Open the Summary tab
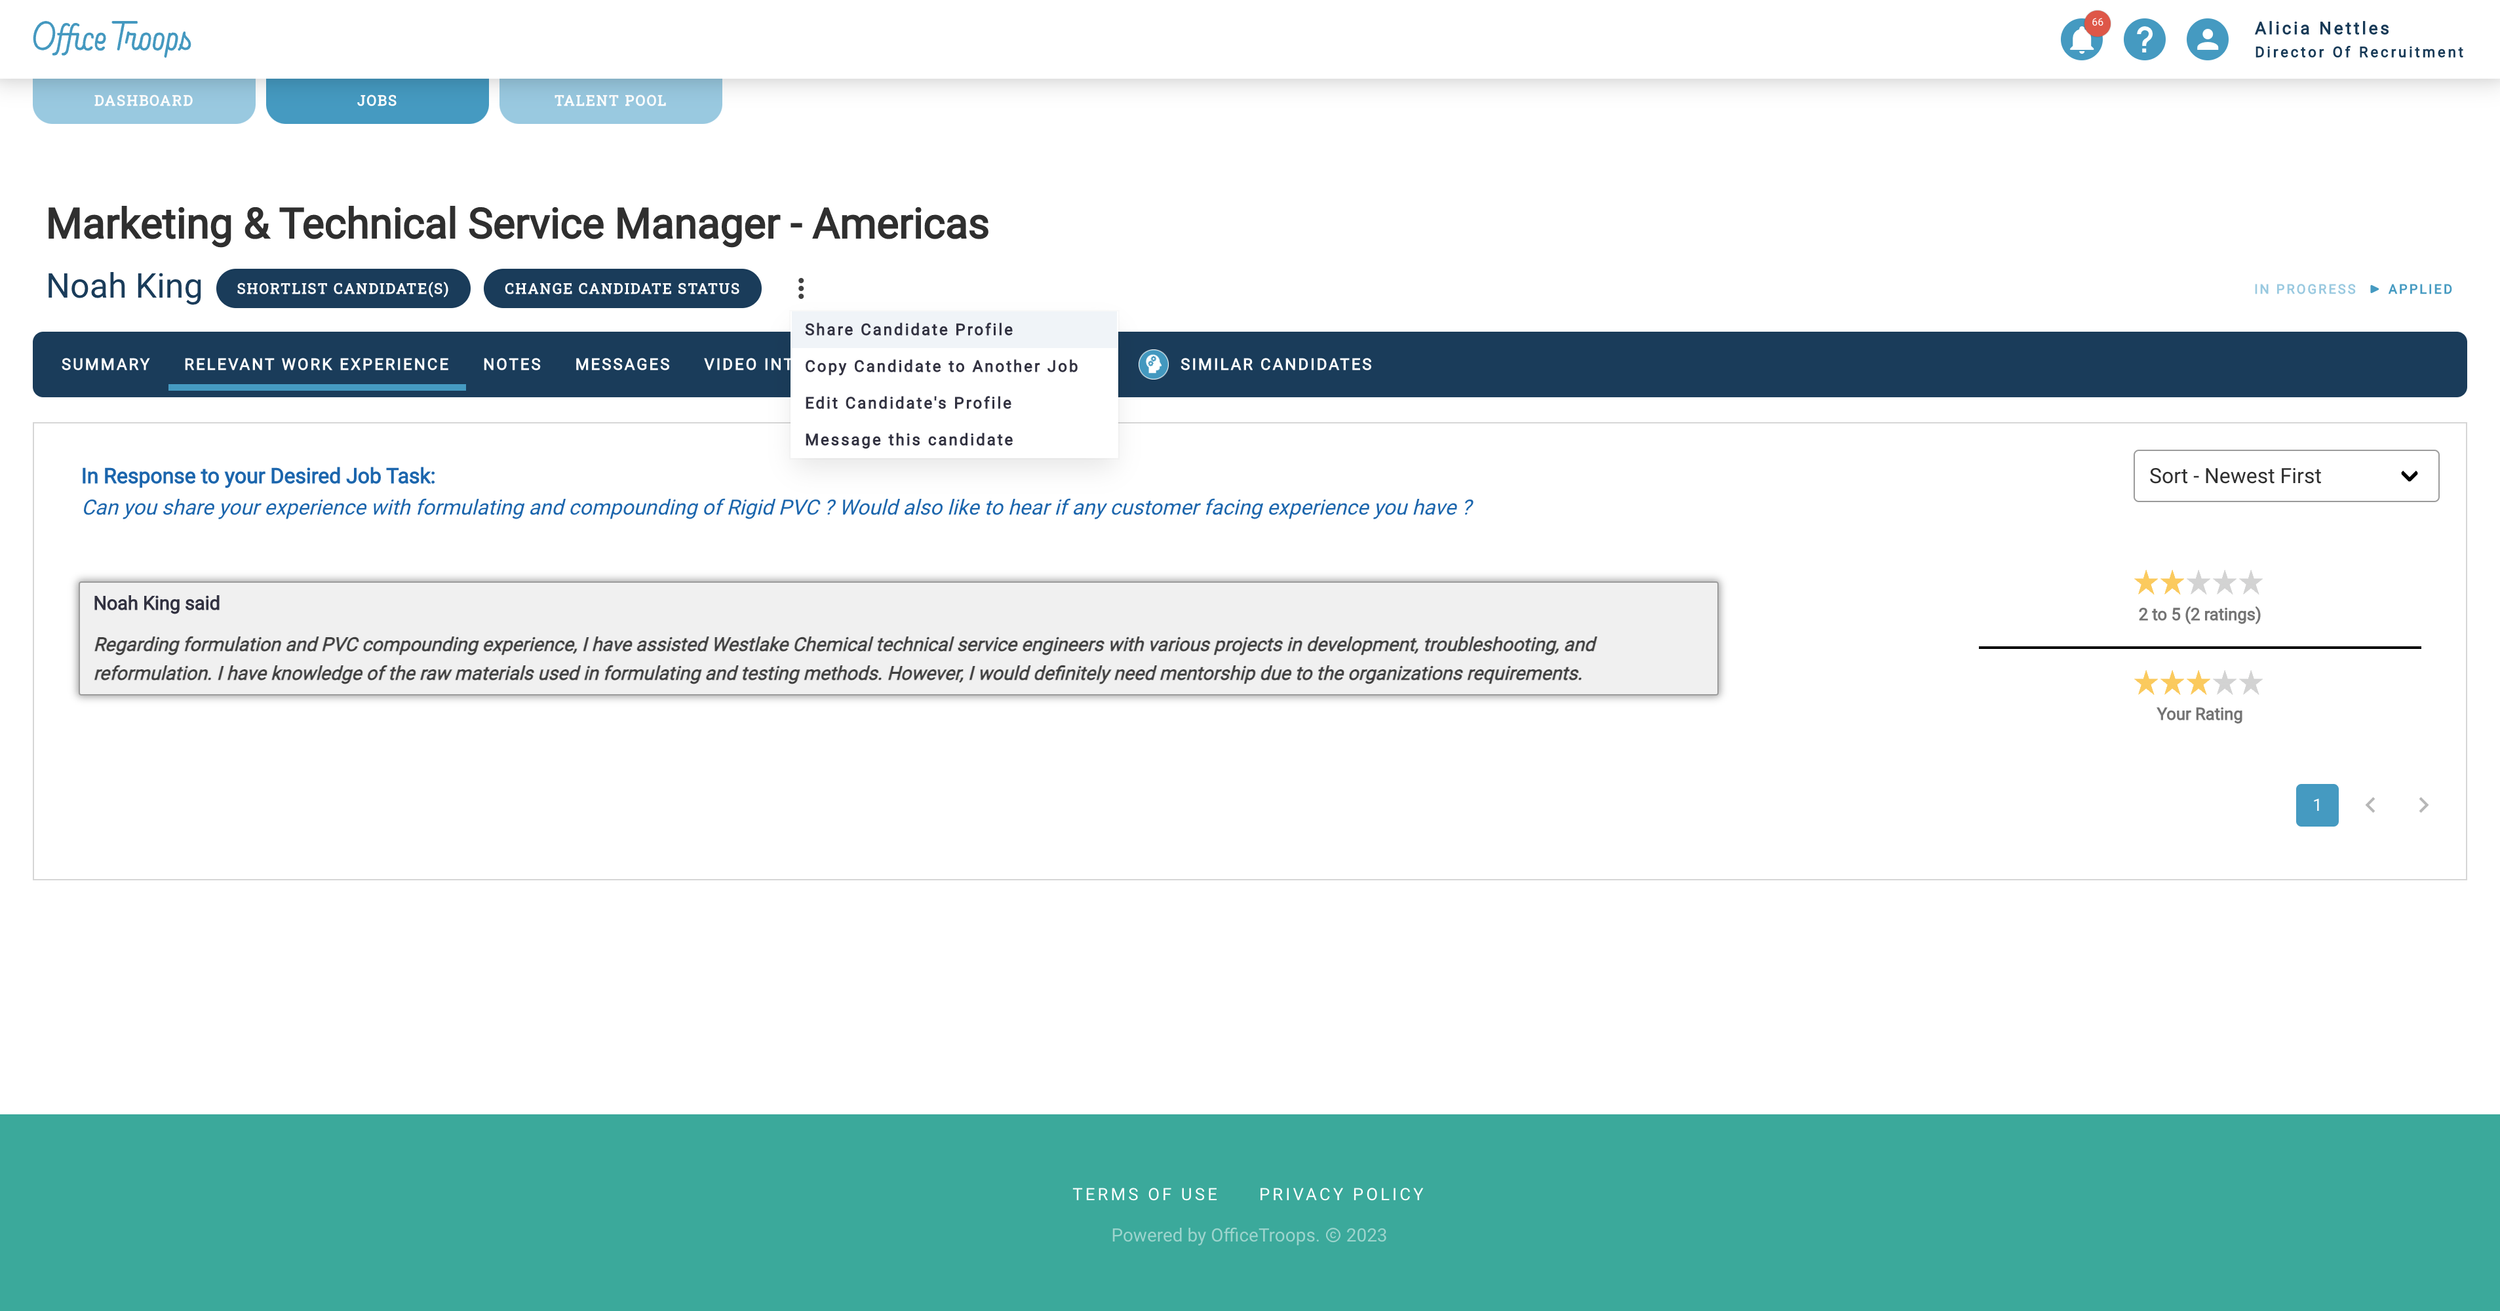 coord(106,364)
